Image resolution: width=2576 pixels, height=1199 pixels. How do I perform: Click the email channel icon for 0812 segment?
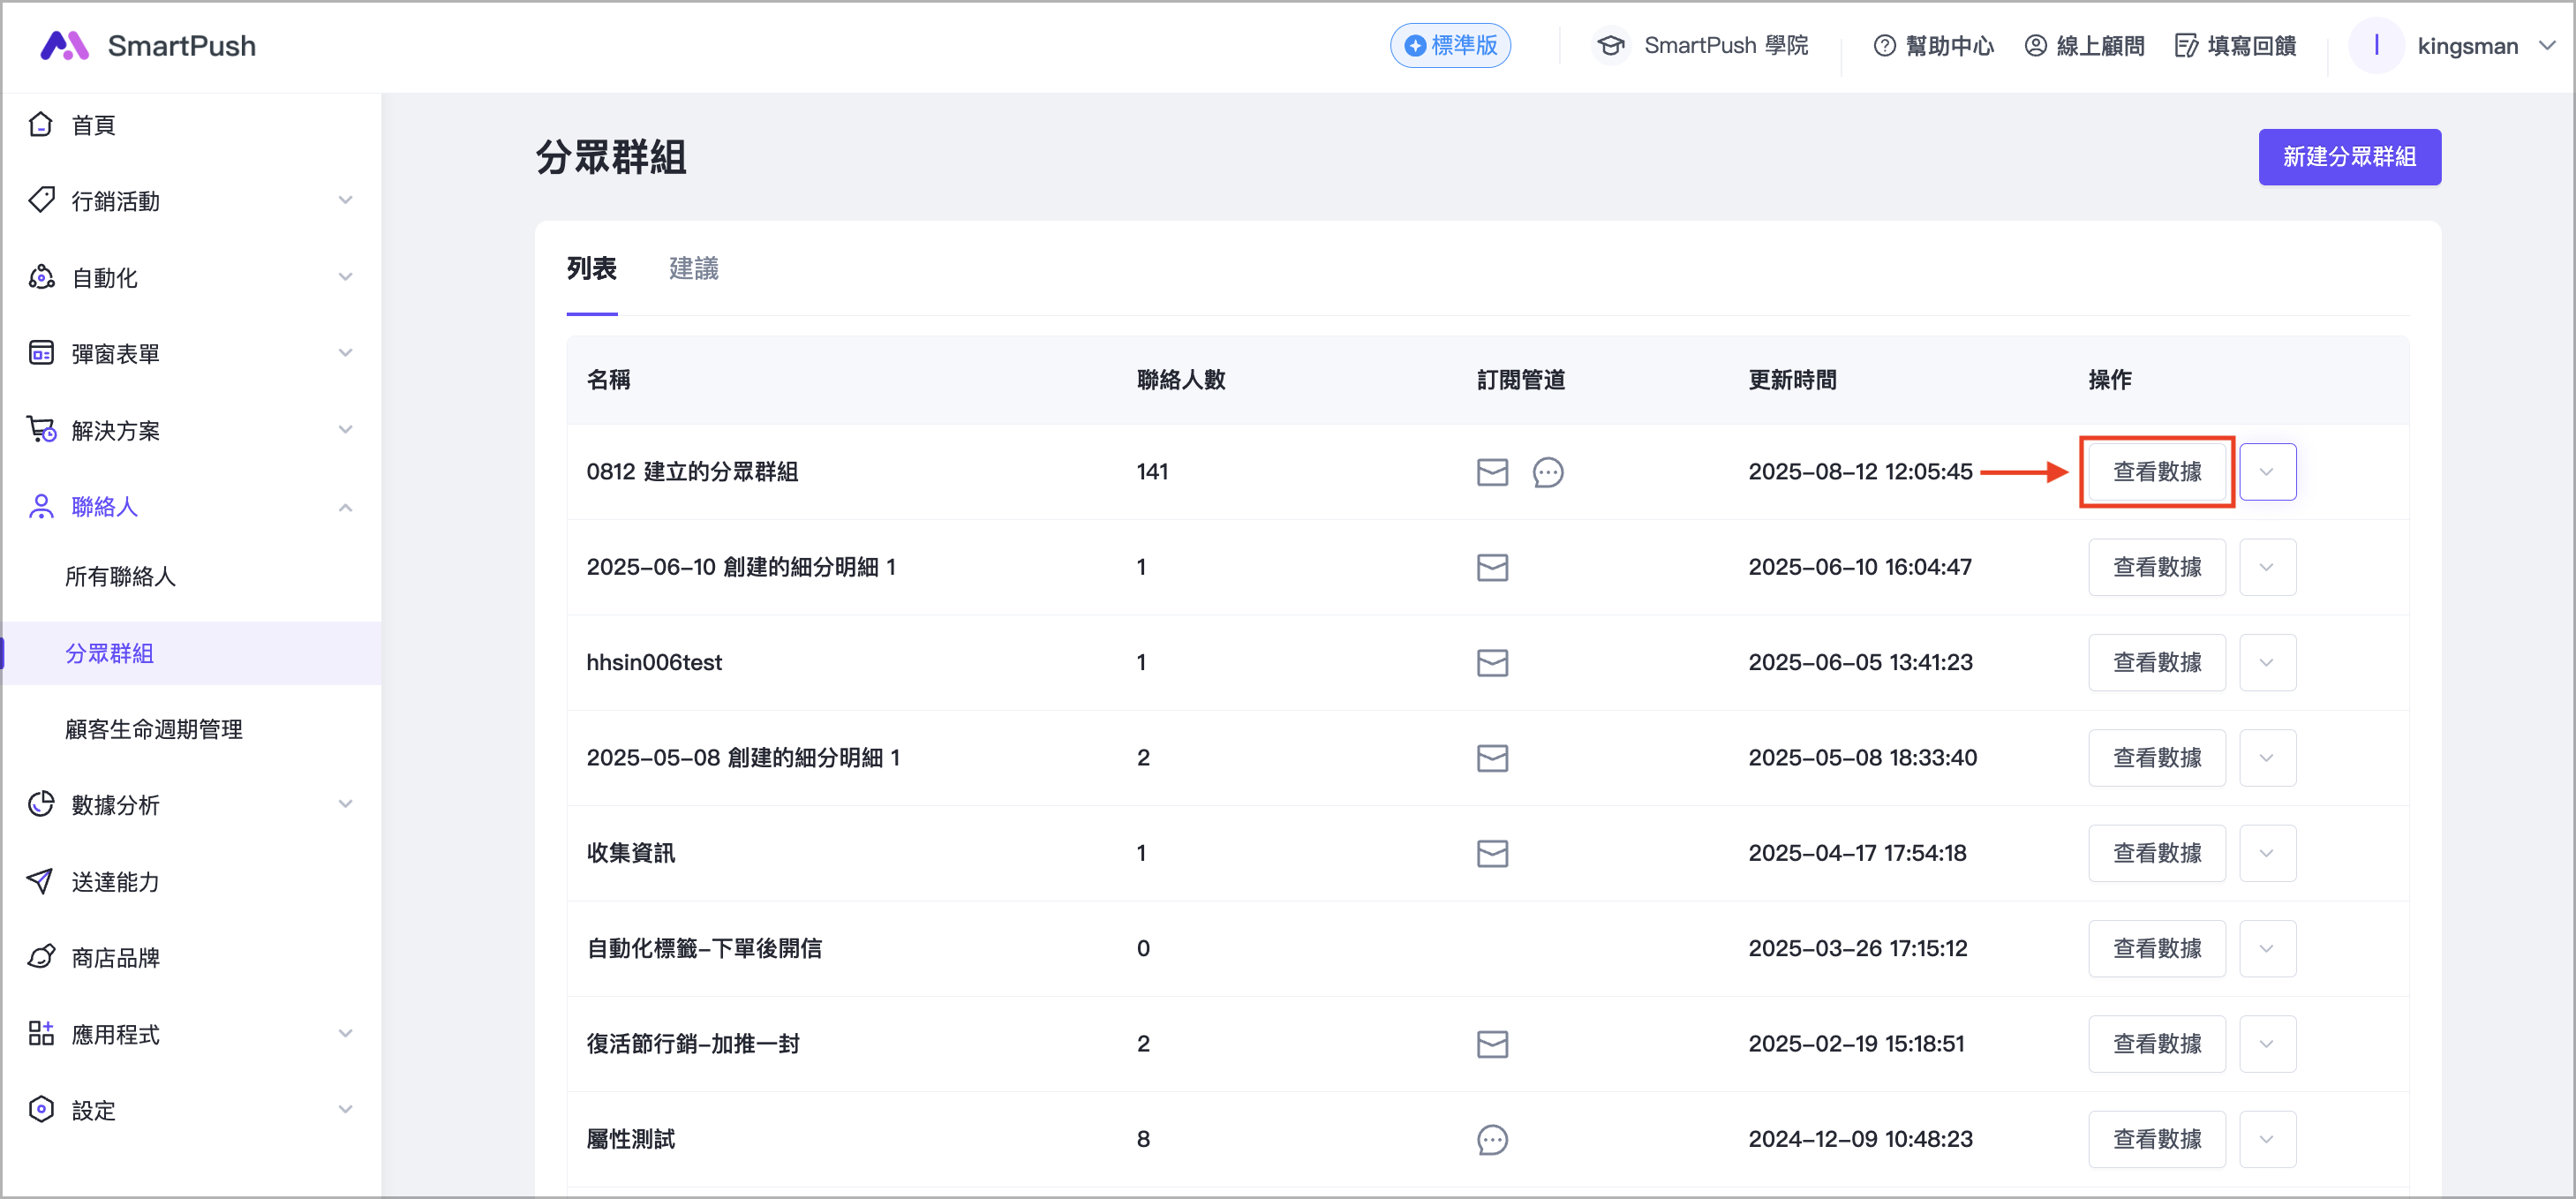coord(1492,472)
